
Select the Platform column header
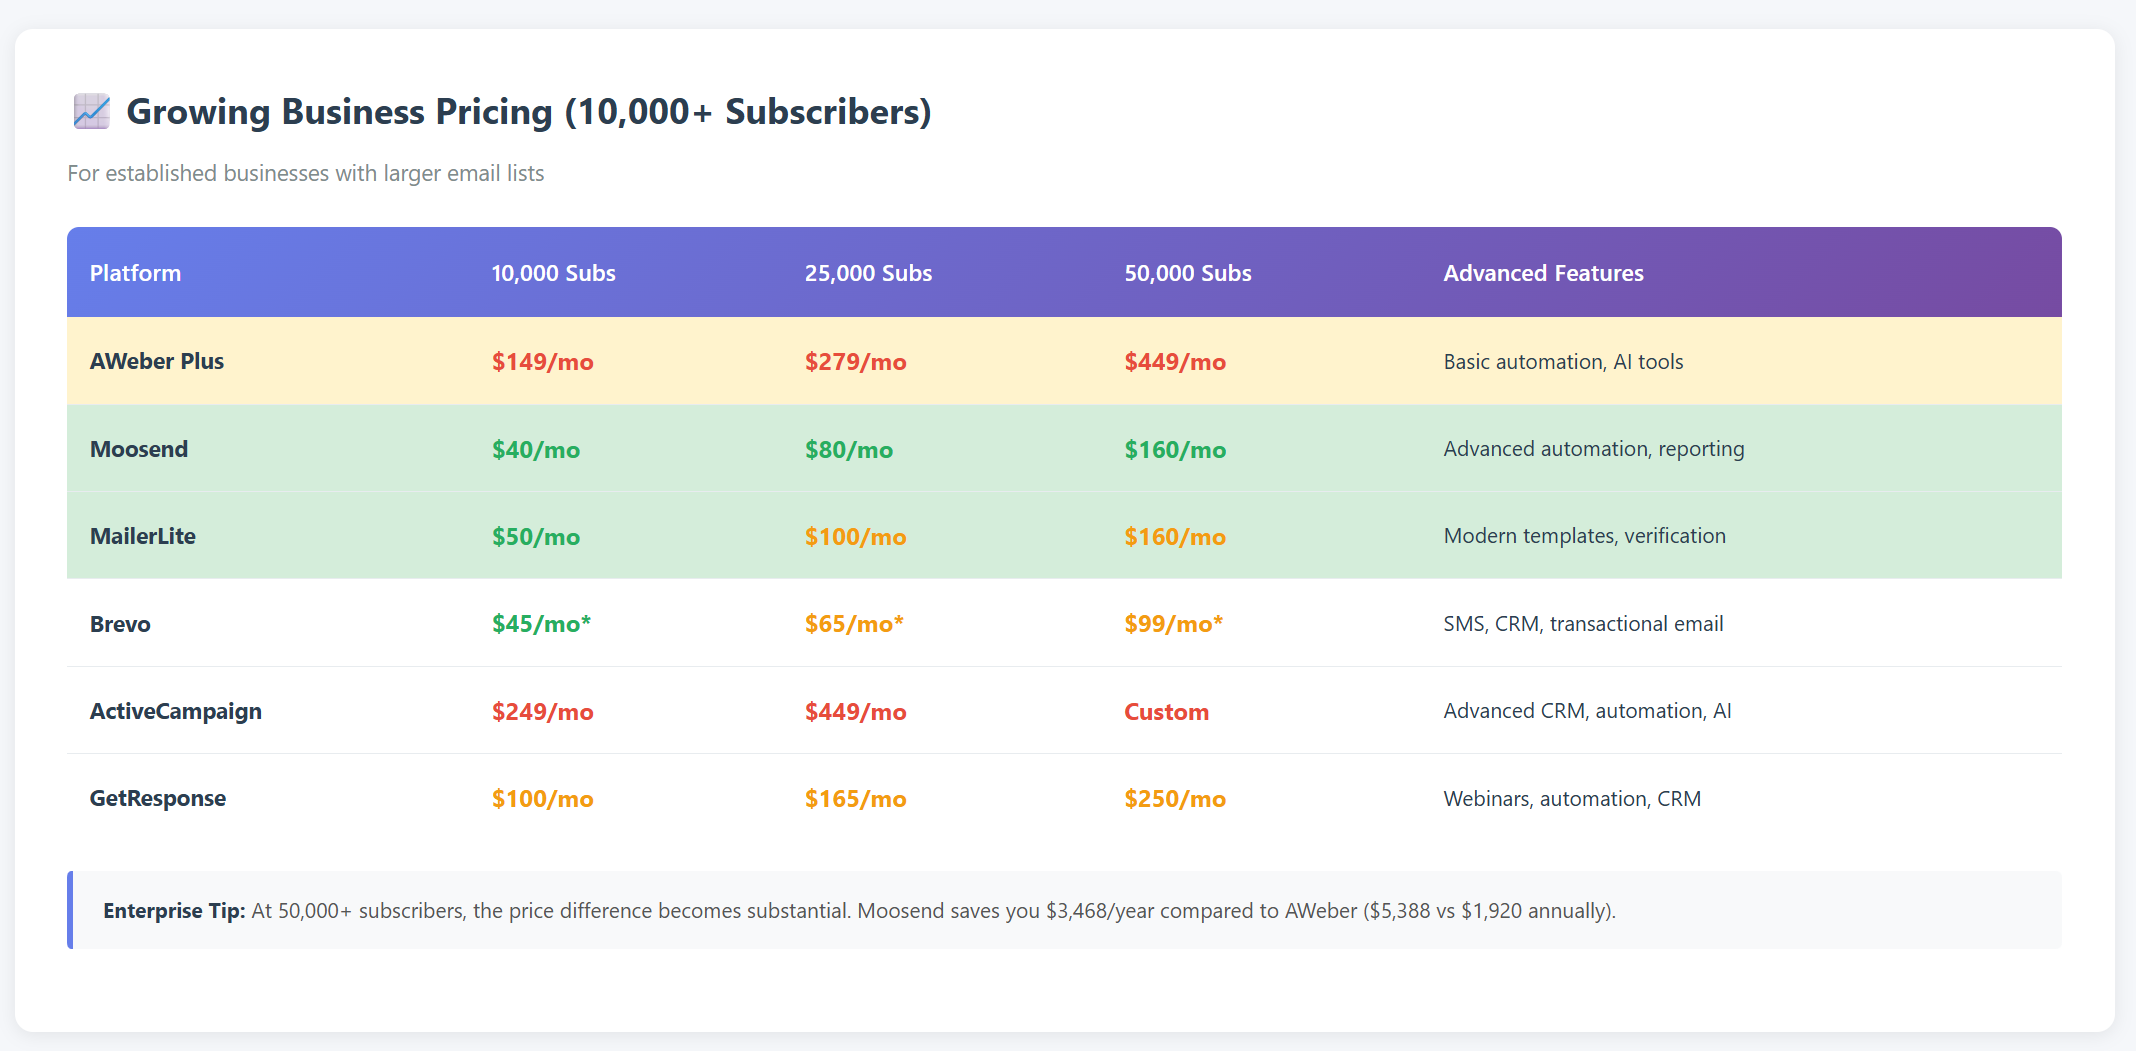click(x=135, y=273)
